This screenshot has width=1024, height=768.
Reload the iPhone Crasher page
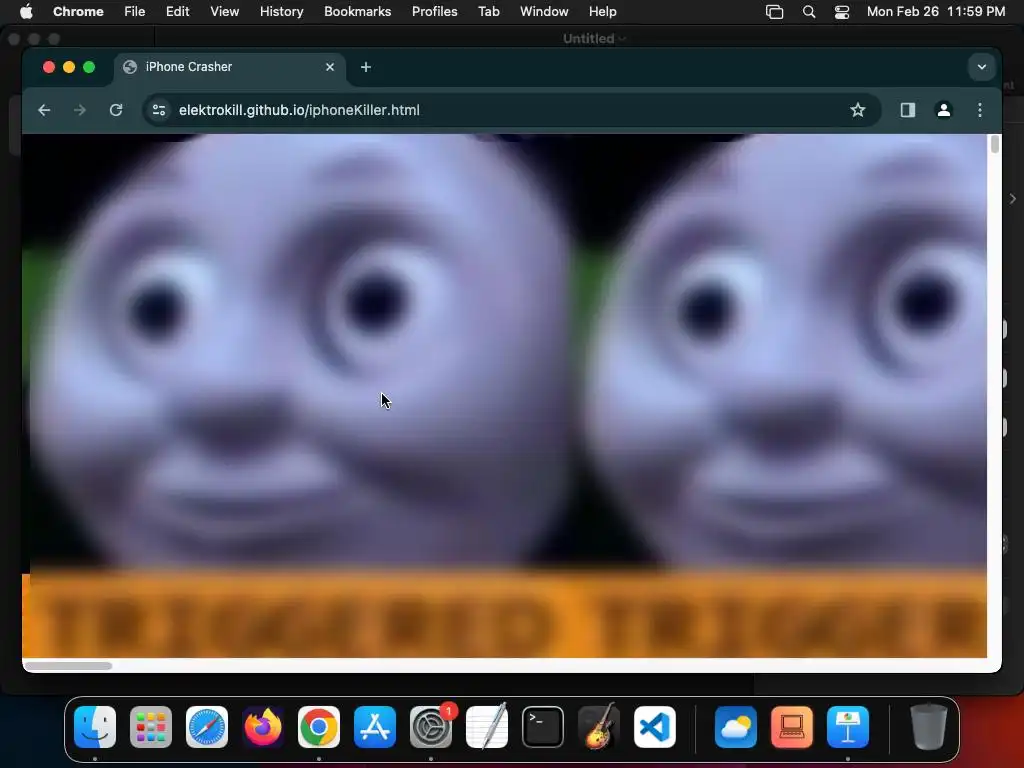116,110
